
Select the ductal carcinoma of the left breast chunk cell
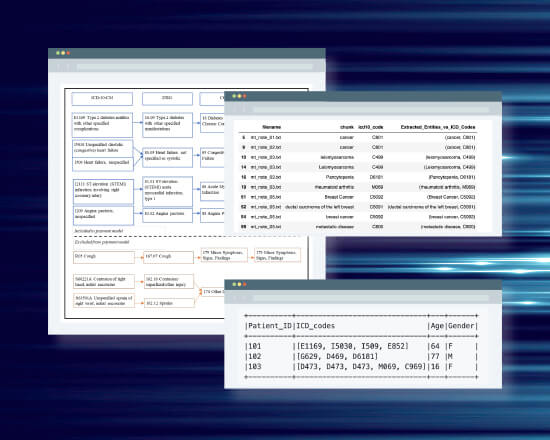coord(320,207)
